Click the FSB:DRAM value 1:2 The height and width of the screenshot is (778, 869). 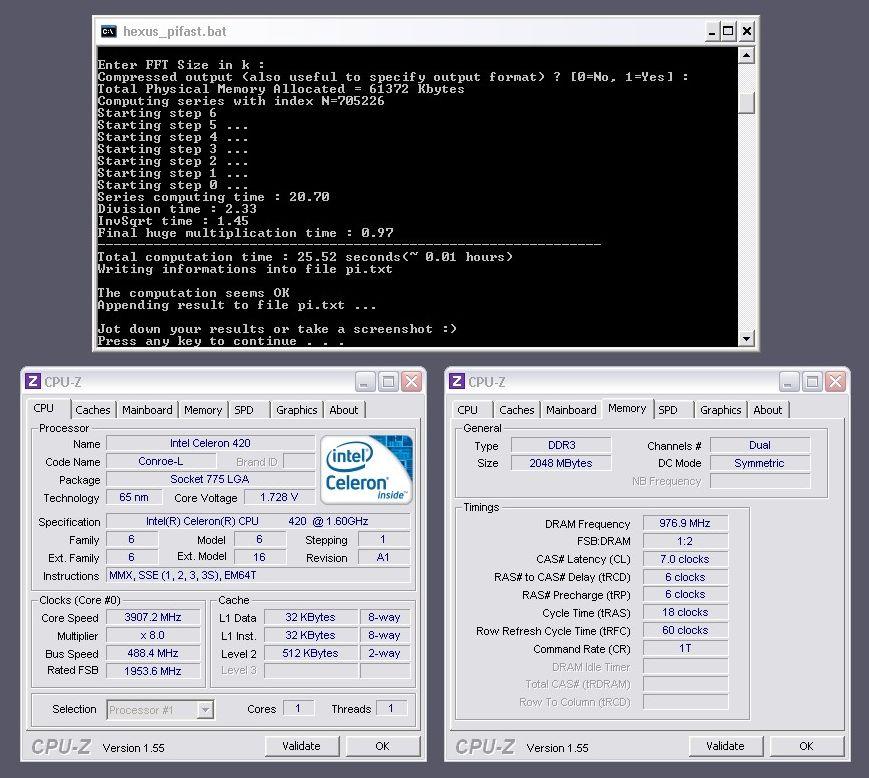685,541
